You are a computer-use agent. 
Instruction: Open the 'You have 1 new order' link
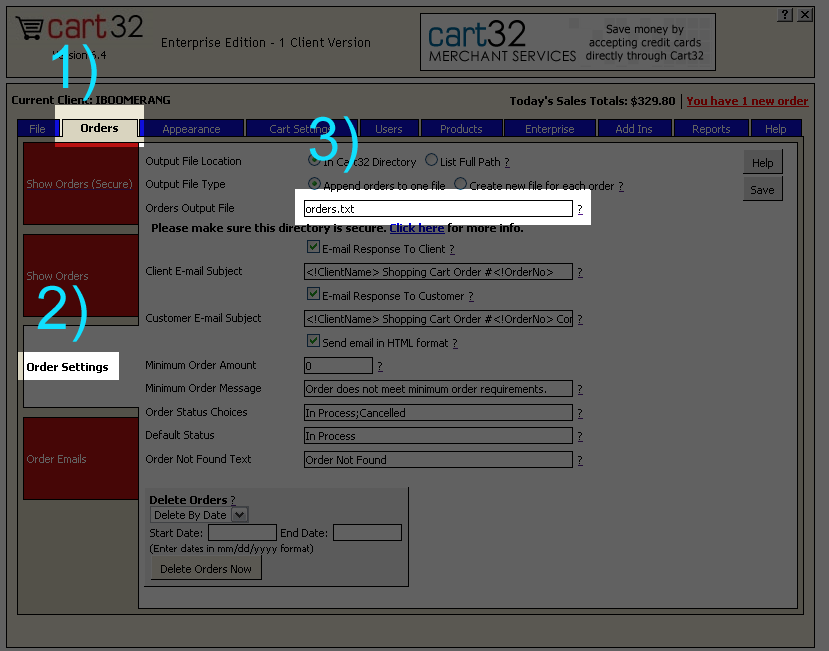[747, 101]
